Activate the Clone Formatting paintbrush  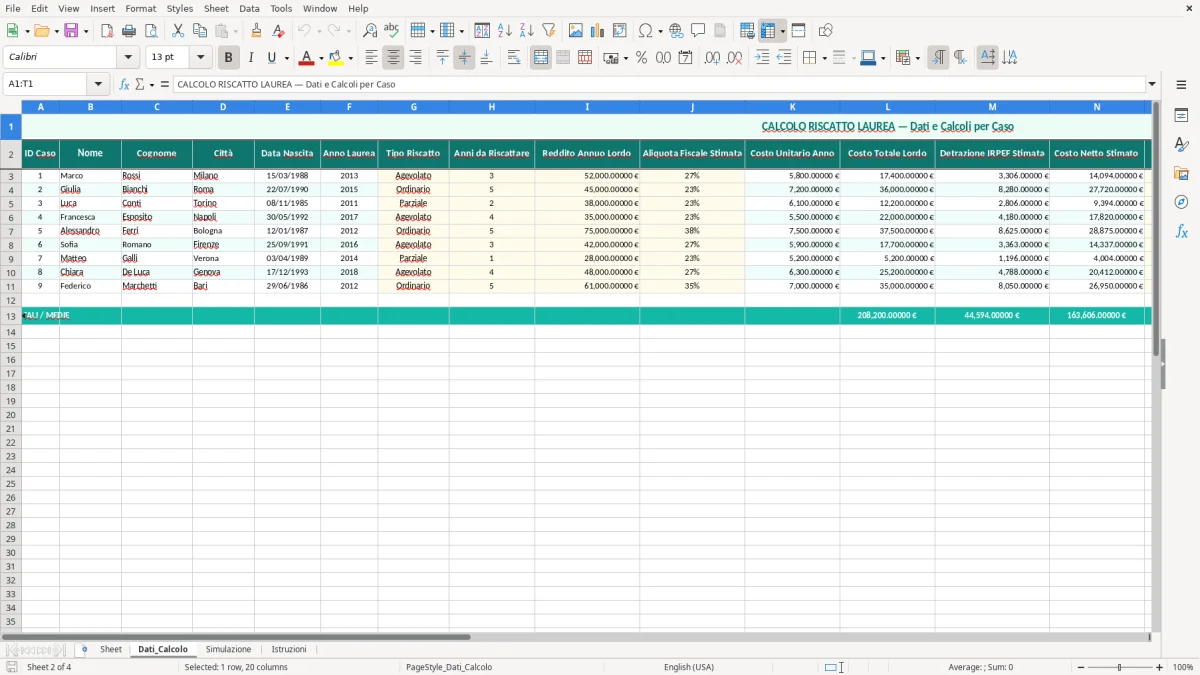(x=256, y=31)
